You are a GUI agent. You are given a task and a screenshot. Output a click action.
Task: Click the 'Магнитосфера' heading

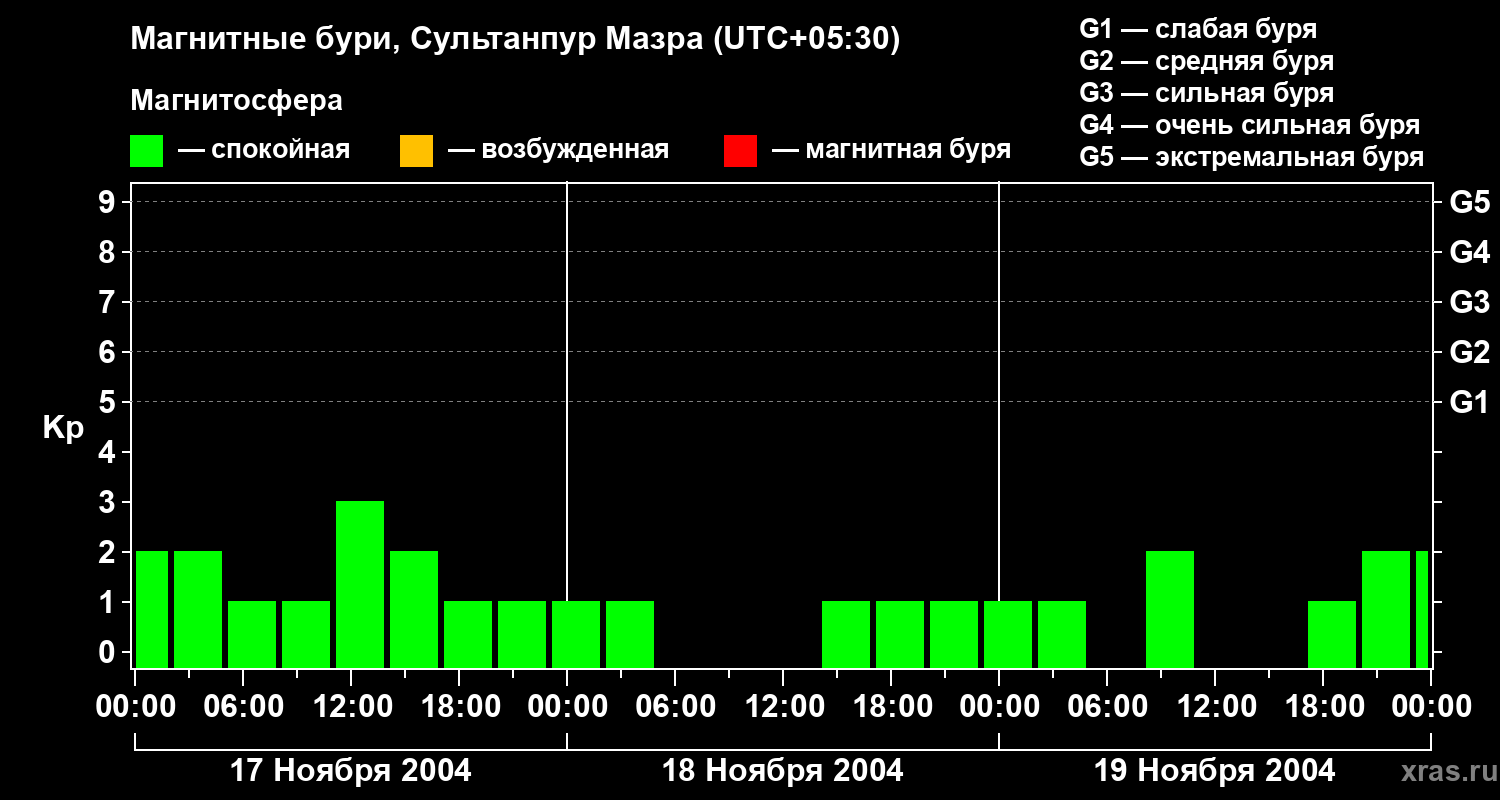(x=237, y=101)
